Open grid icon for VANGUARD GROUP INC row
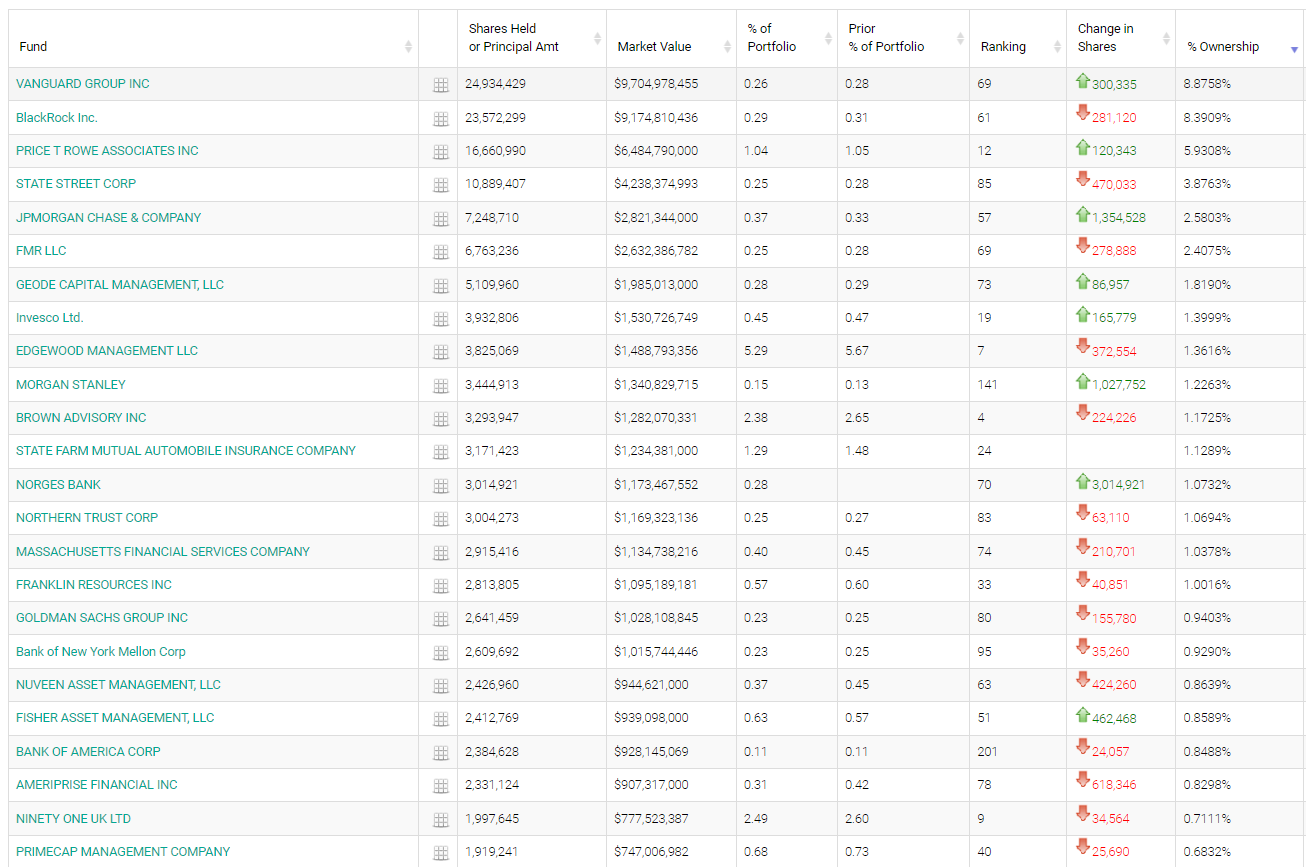Viewport: 1306px width, 867px height. tap(440, 85)
